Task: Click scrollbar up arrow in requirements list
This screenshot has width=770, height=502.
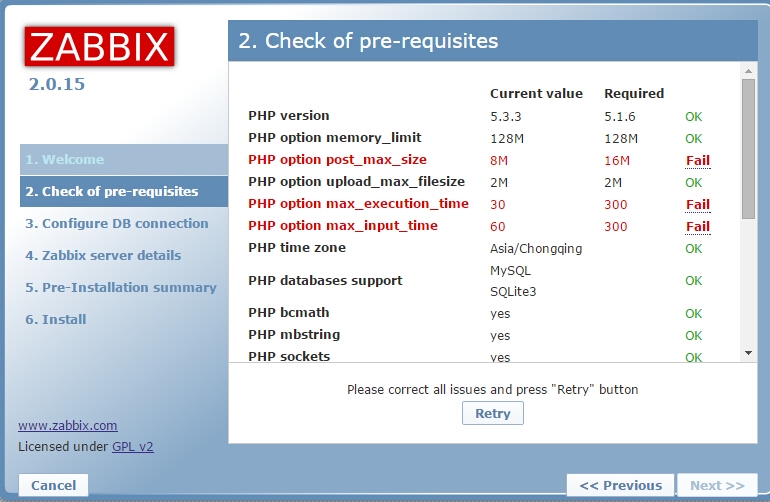Action: 748,71
